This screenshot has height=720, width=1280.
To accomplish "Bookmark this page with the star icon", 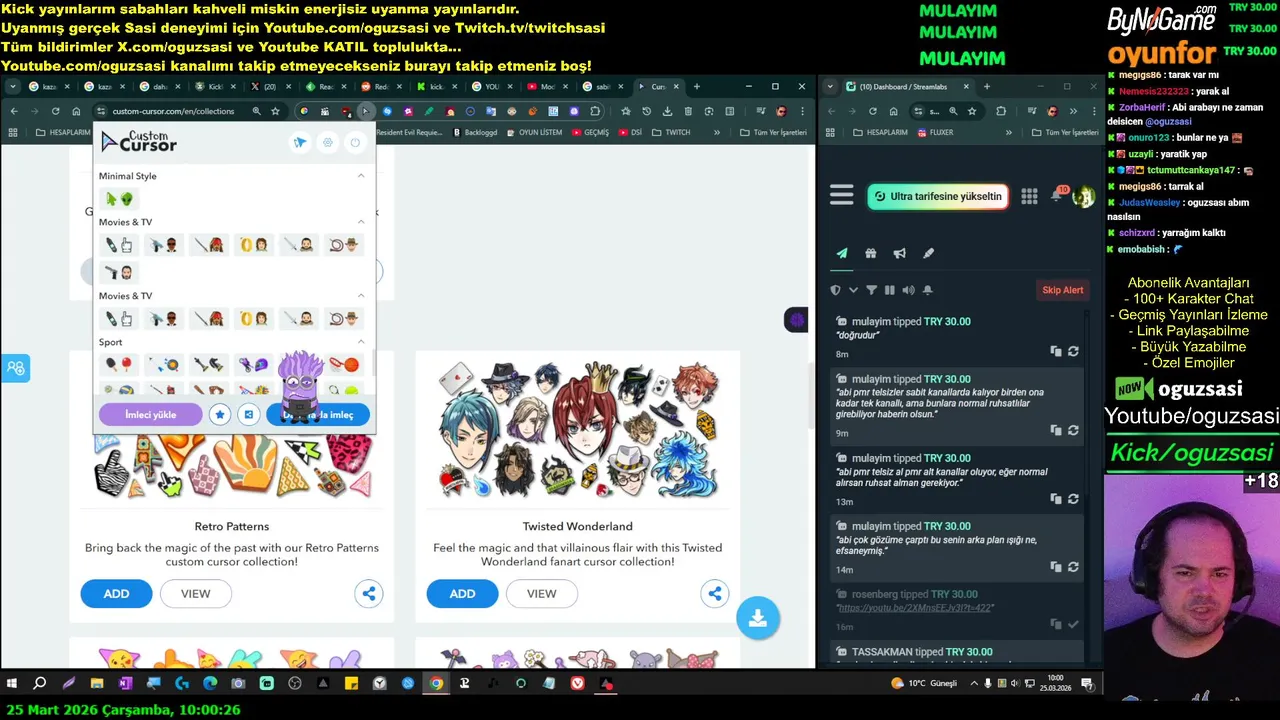I will point(275,111).
